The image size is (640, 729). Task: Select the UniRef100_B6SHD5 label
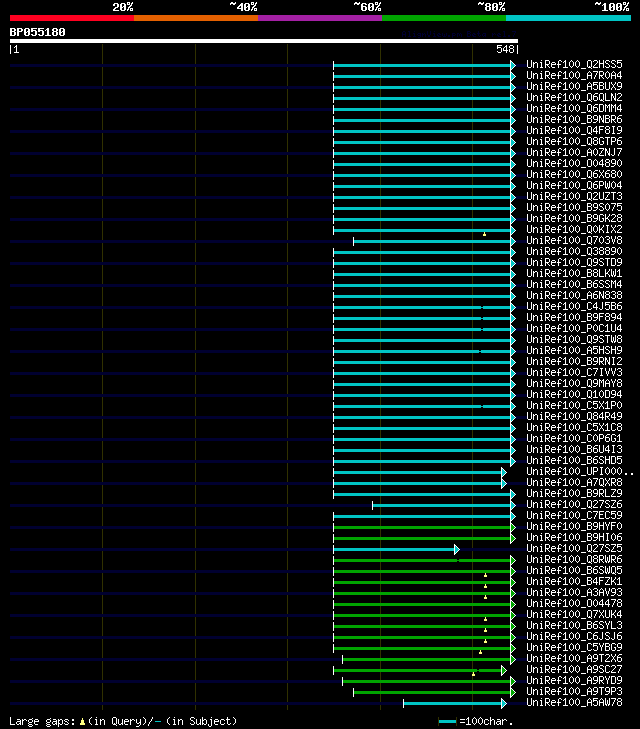point(574,460)
